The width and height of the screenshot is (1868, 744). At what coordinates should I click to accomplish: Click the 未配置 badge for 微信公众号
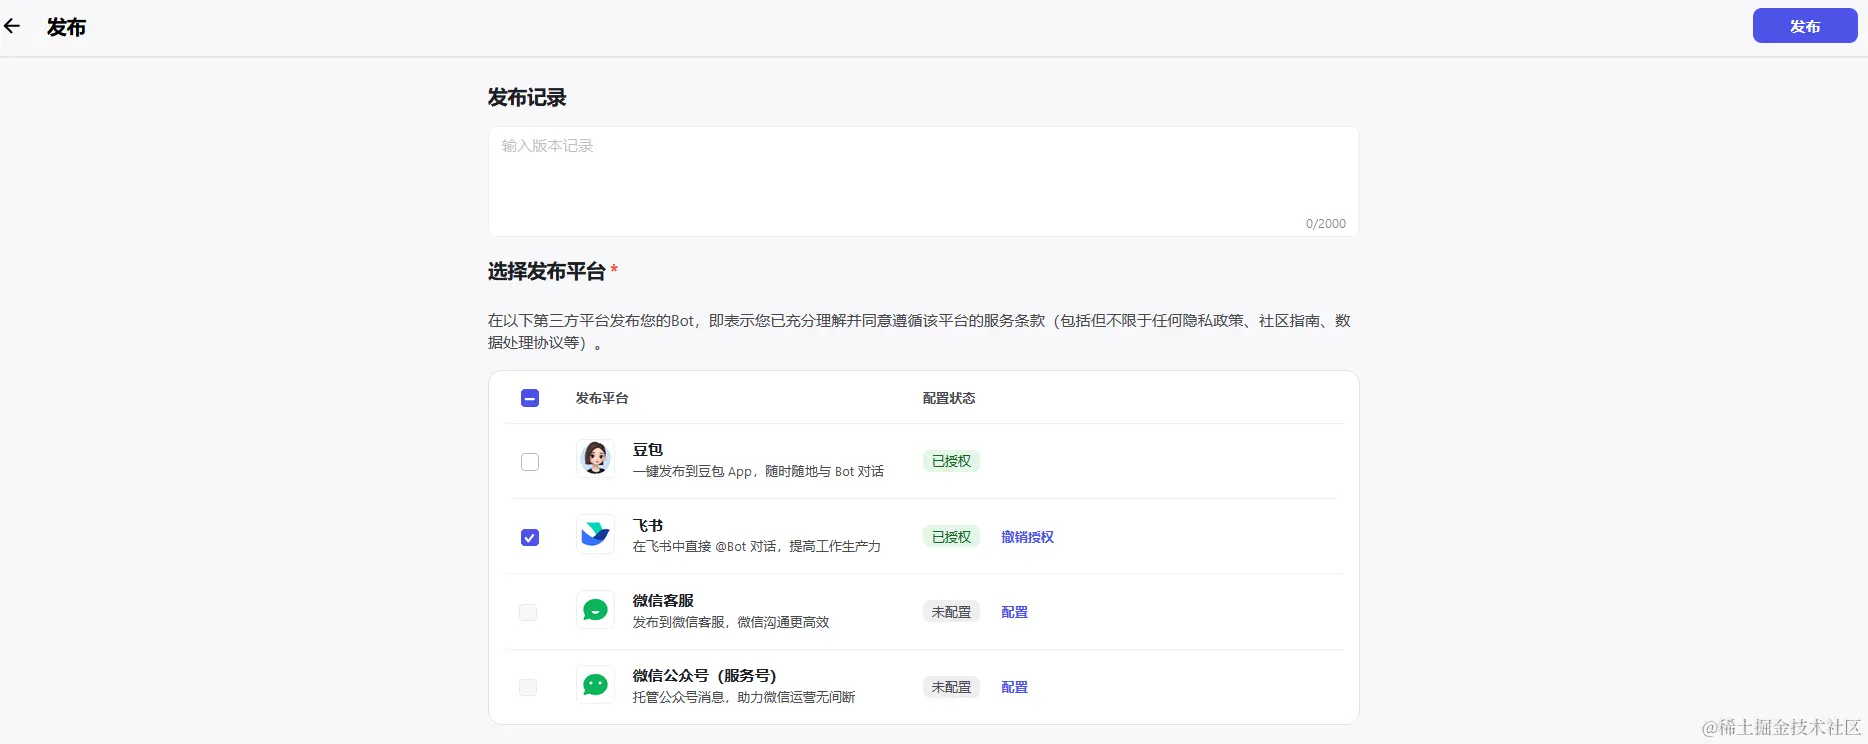[x=951, y=687]
